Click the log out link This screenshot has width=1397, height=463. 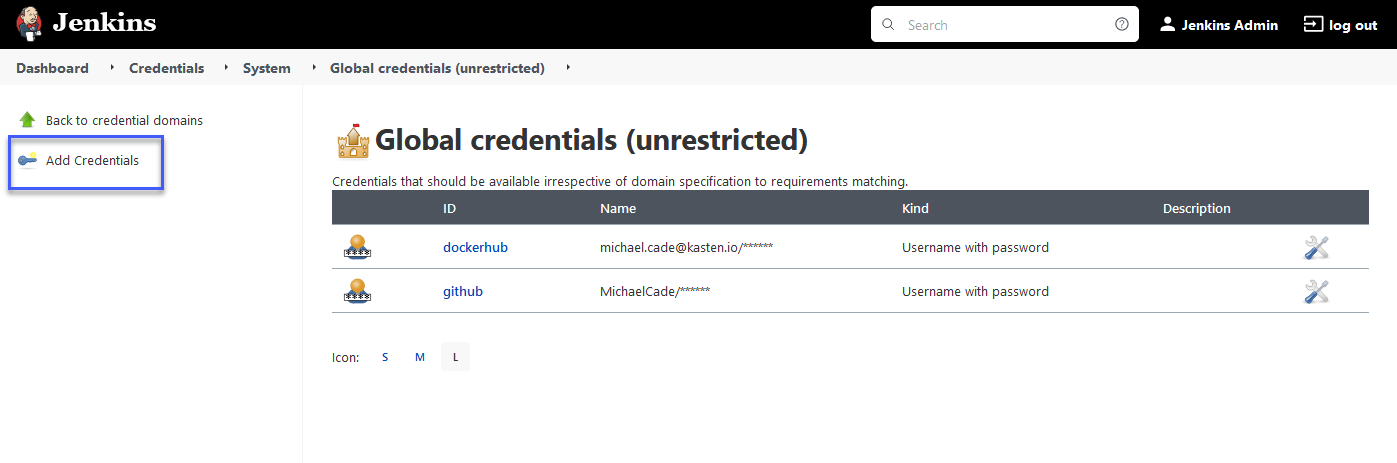pyautogui.click(x=1341, y=25)
